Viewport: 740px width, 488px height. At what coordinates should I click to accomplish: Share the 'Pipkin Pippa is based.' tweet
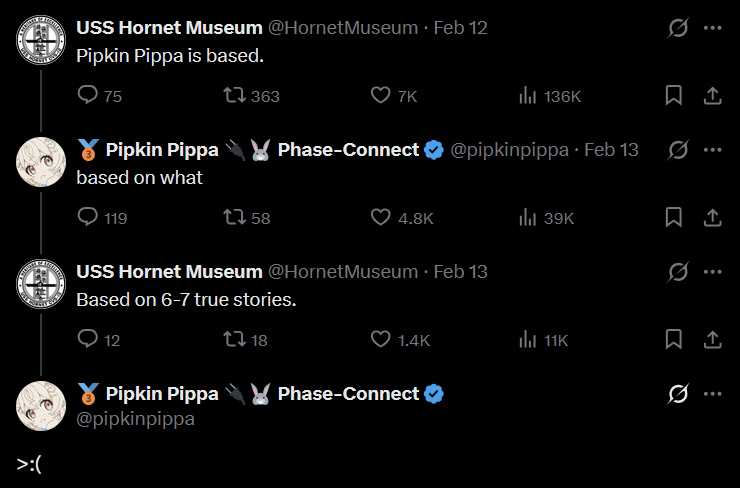pyautogui.click(x=713, y=96)
